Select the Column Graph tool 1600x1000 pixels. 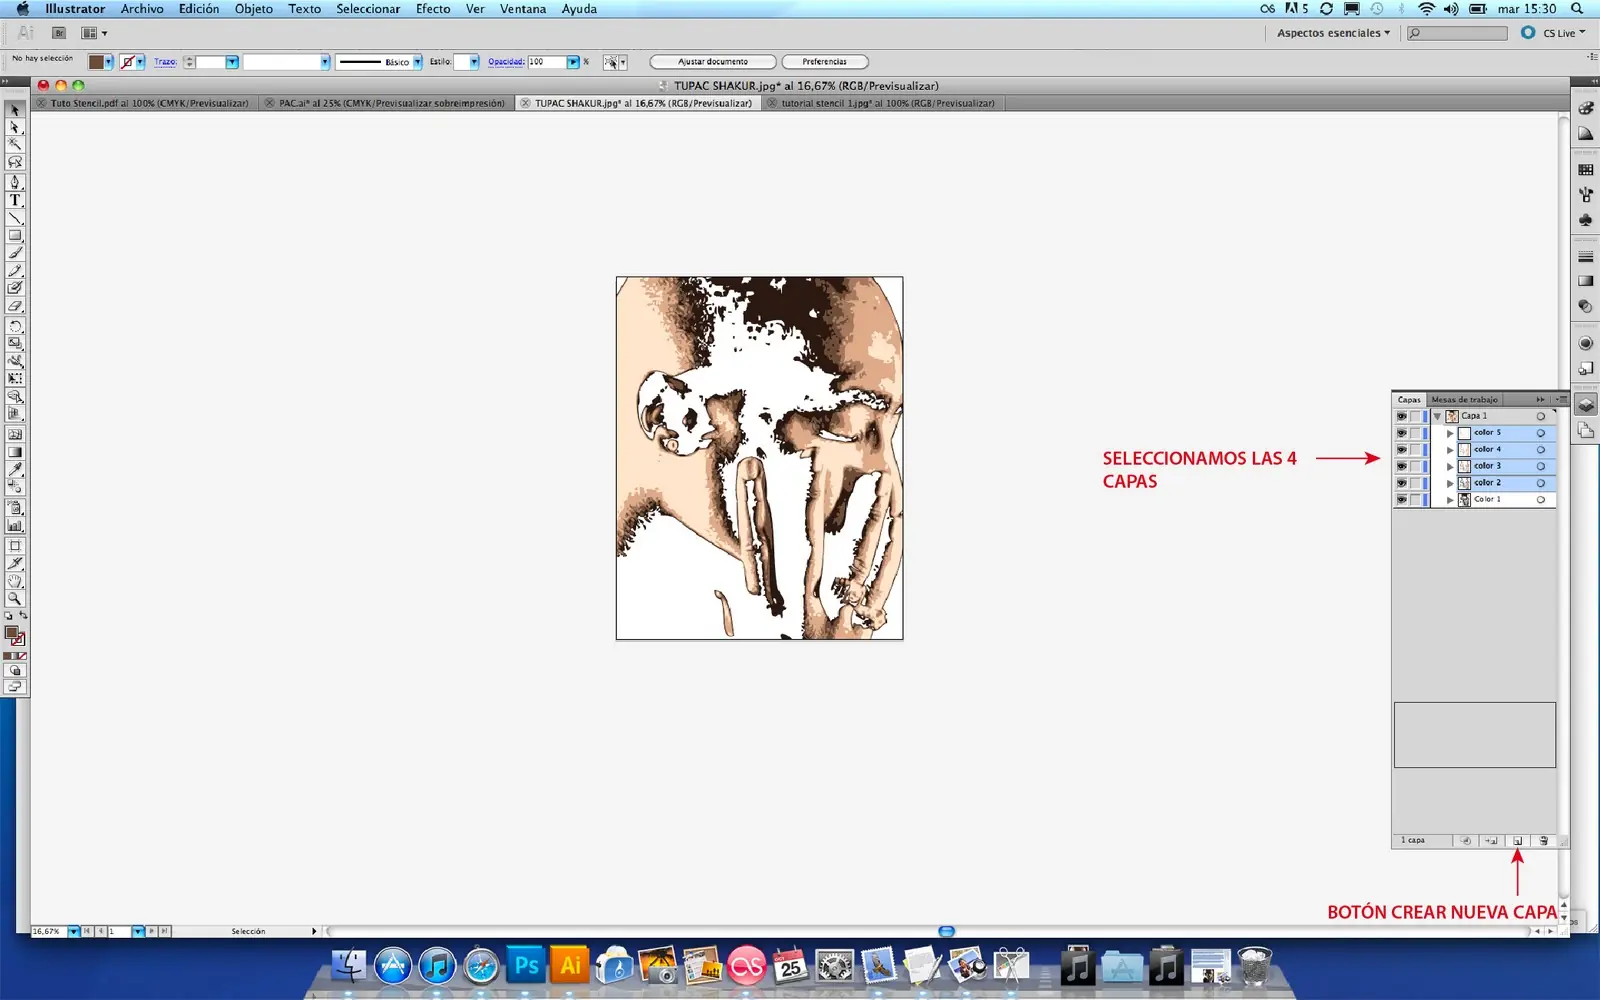pyautogui.click(x=15, y=525)
